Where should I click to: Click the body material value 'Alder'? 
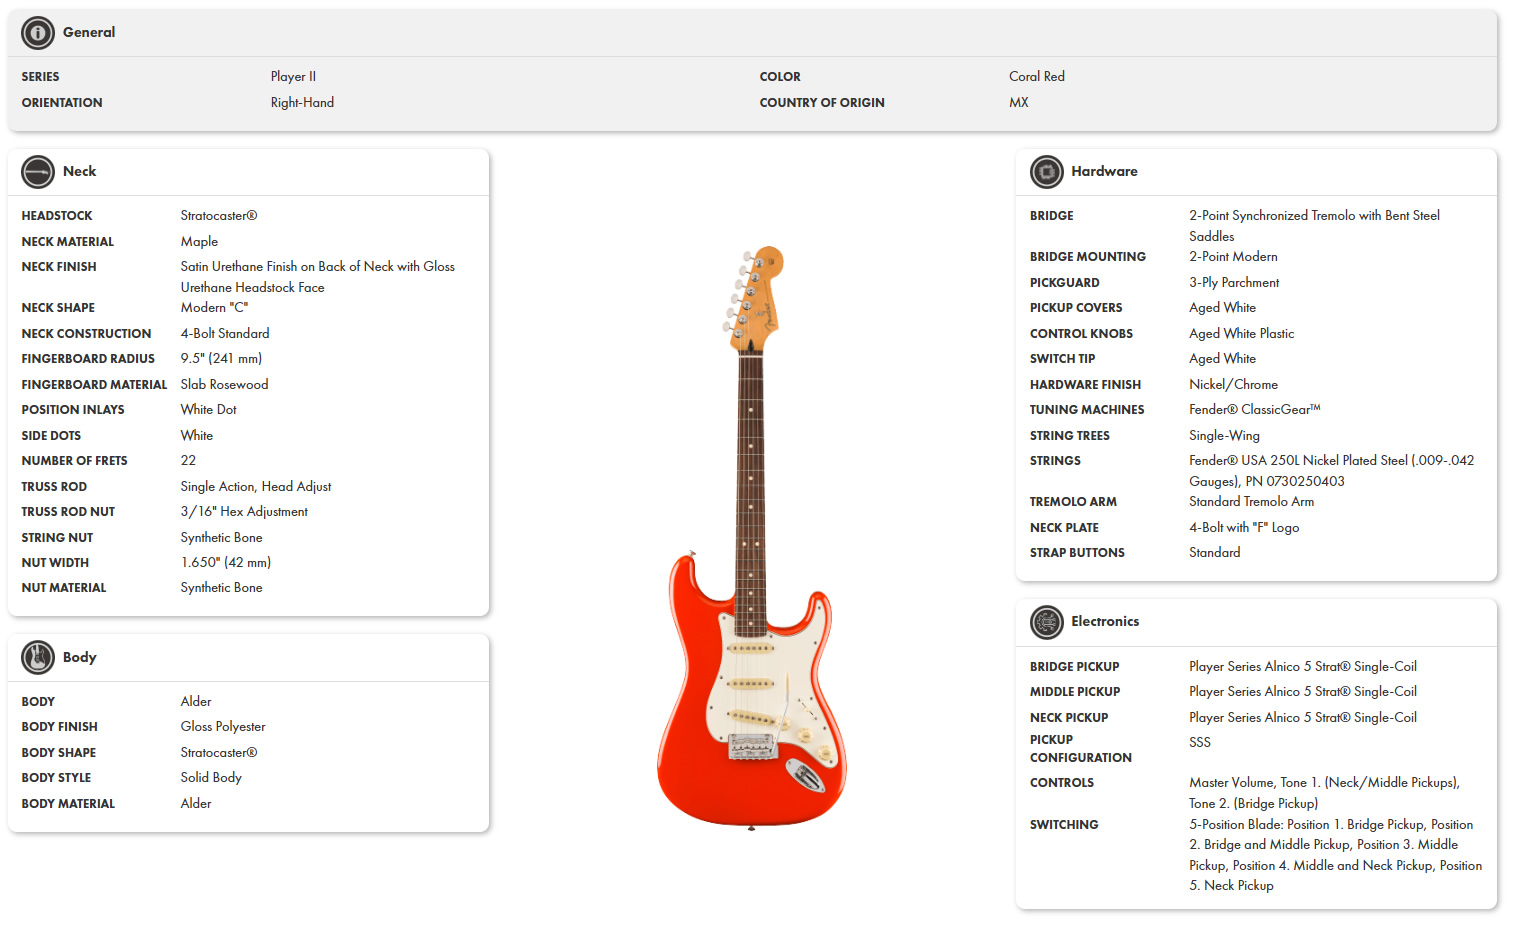tap(196, 803)
